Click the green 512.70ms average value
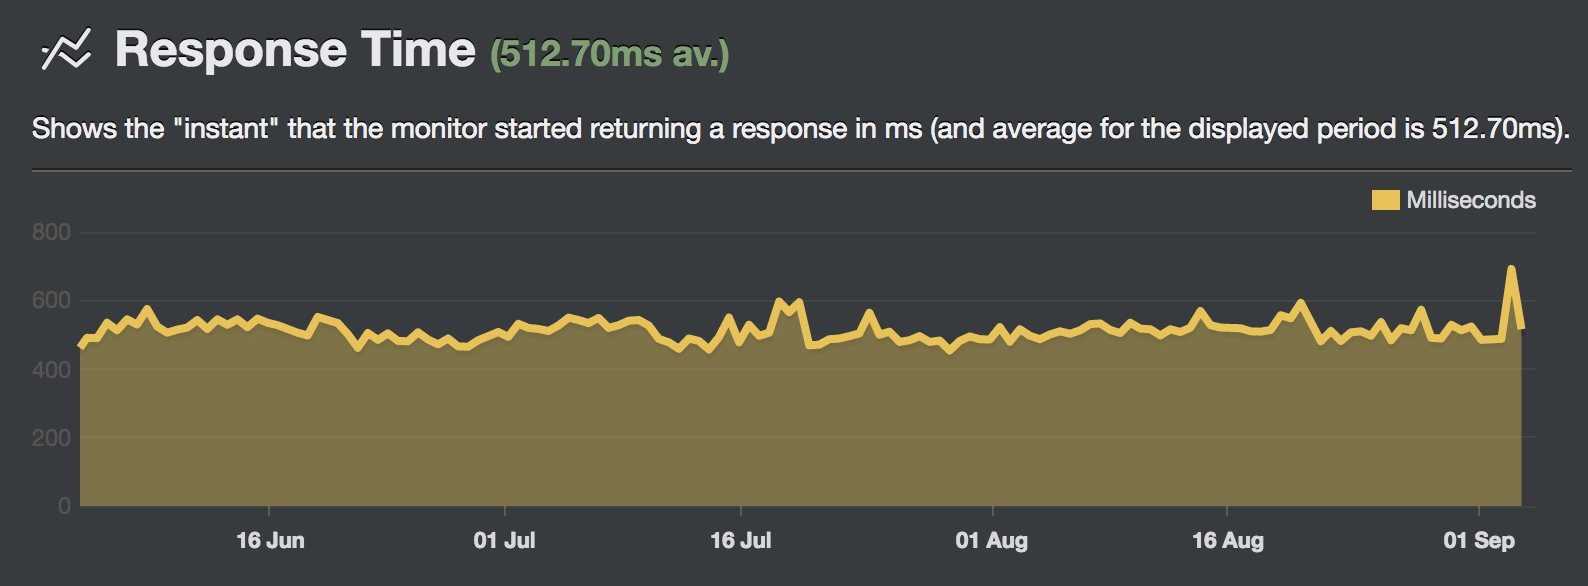This screenshot has width=1588, height=586. 609,53
